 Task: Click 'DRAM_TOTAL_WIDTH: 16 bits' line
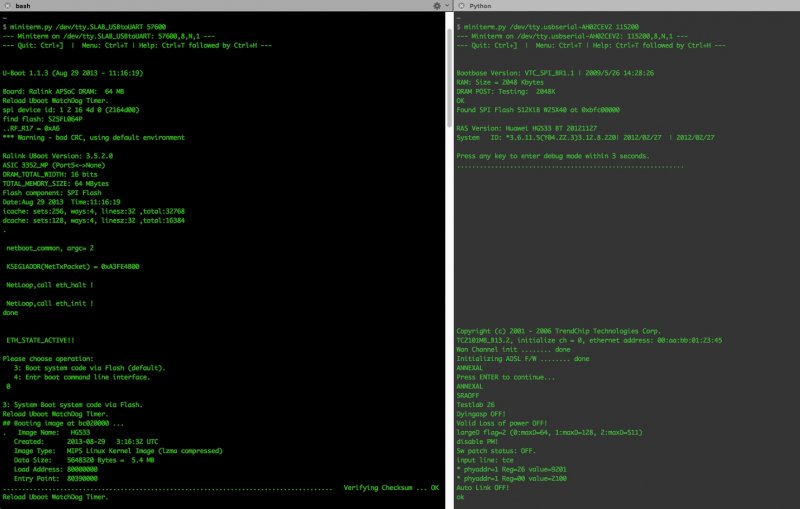[50, 174]
